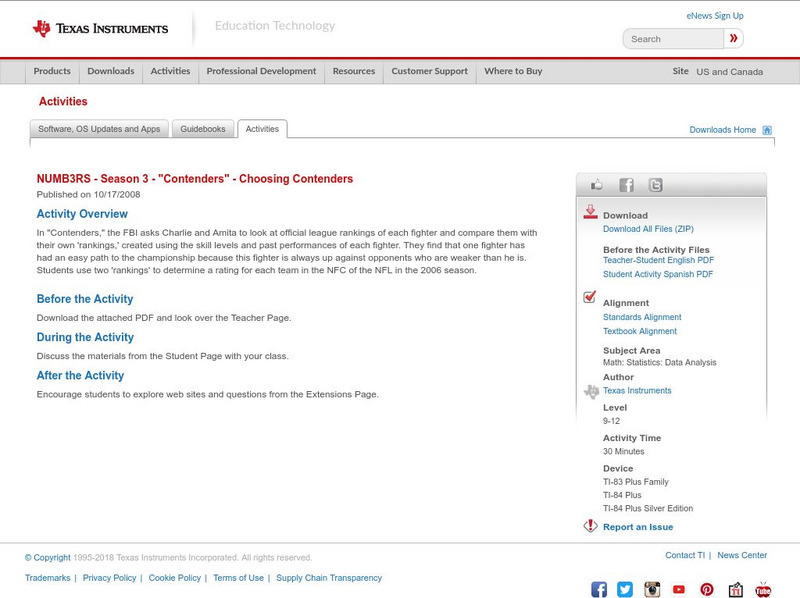Open the Supply Chain Transparency link

(329, 578)
